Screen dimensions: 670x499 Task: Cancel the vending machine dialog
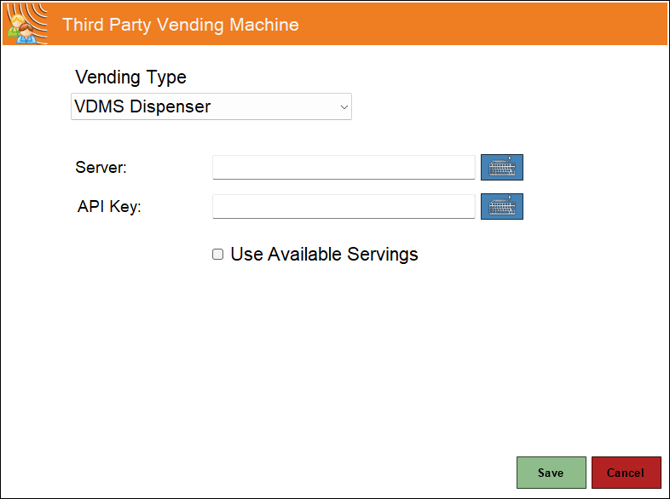tap(626, 473)
